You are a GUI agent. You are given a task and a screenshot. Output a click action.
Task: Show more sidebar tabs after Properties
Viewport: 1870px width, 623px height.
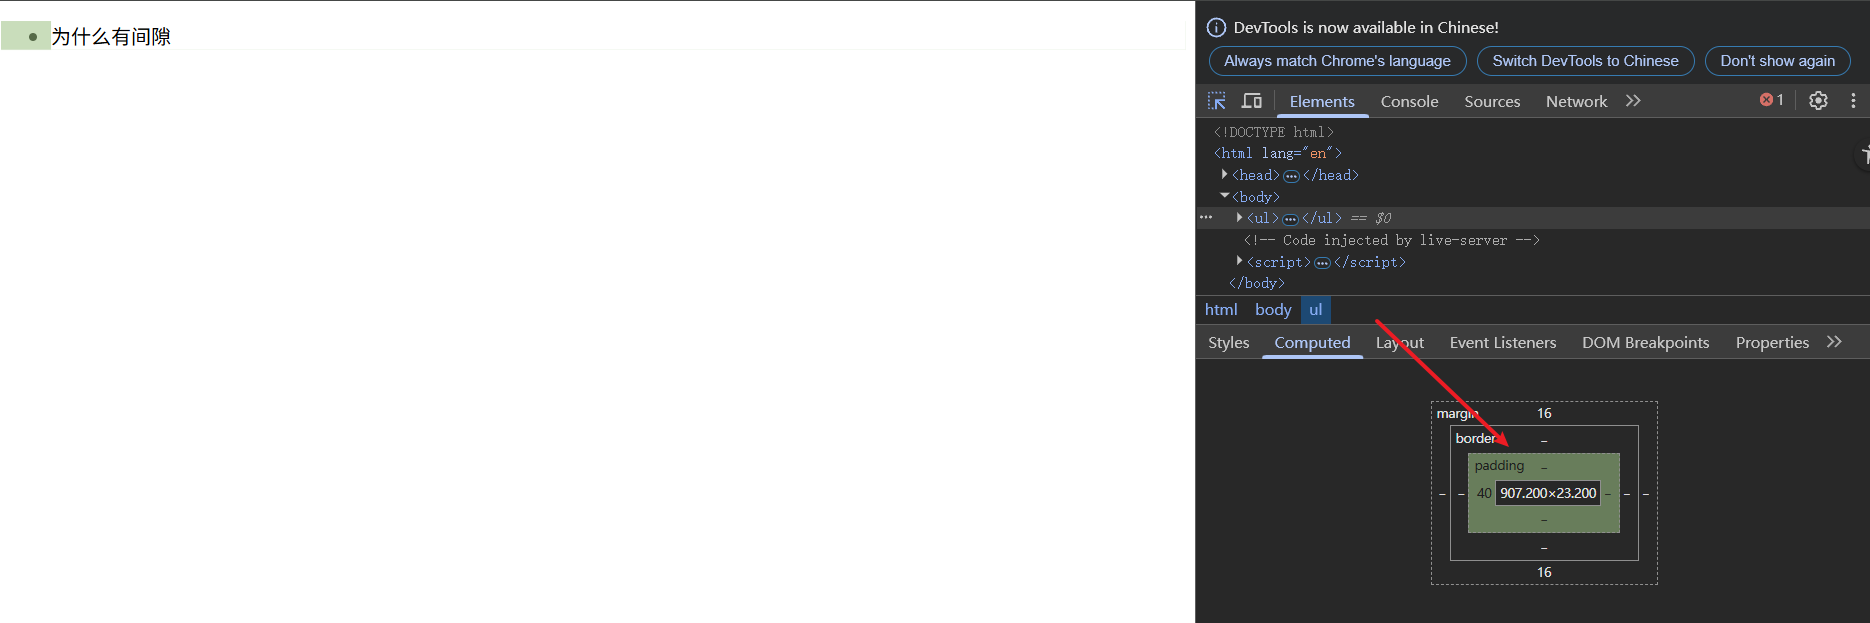tap(1834, 342)
